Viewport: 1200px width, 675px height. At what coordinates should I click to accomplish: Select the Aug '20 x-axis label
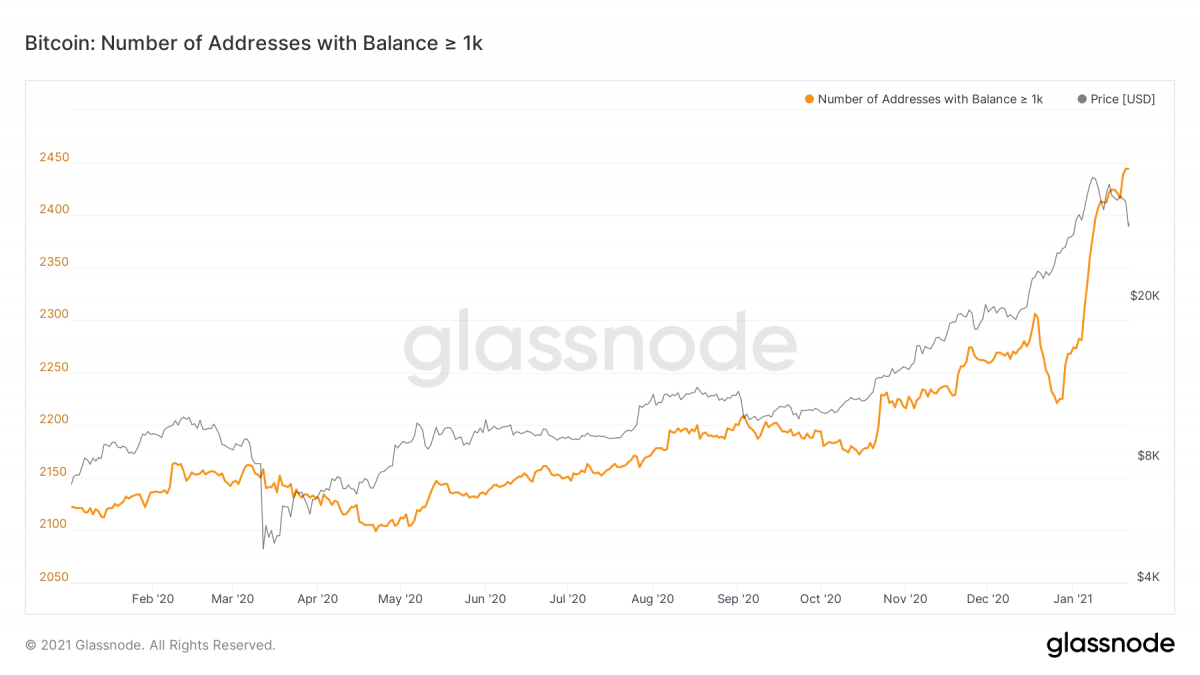point(653,599)
